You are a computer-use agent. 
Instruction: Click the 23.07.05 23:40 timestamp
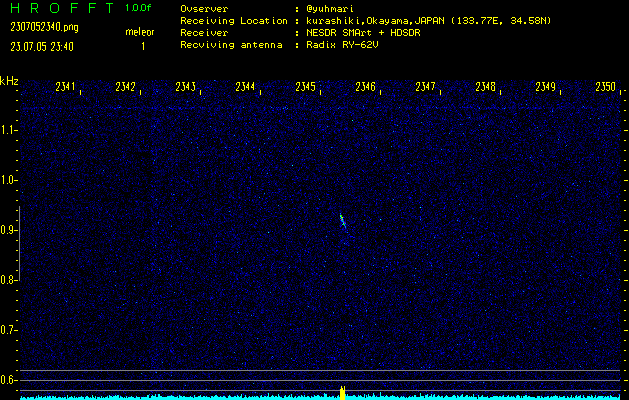42,46
